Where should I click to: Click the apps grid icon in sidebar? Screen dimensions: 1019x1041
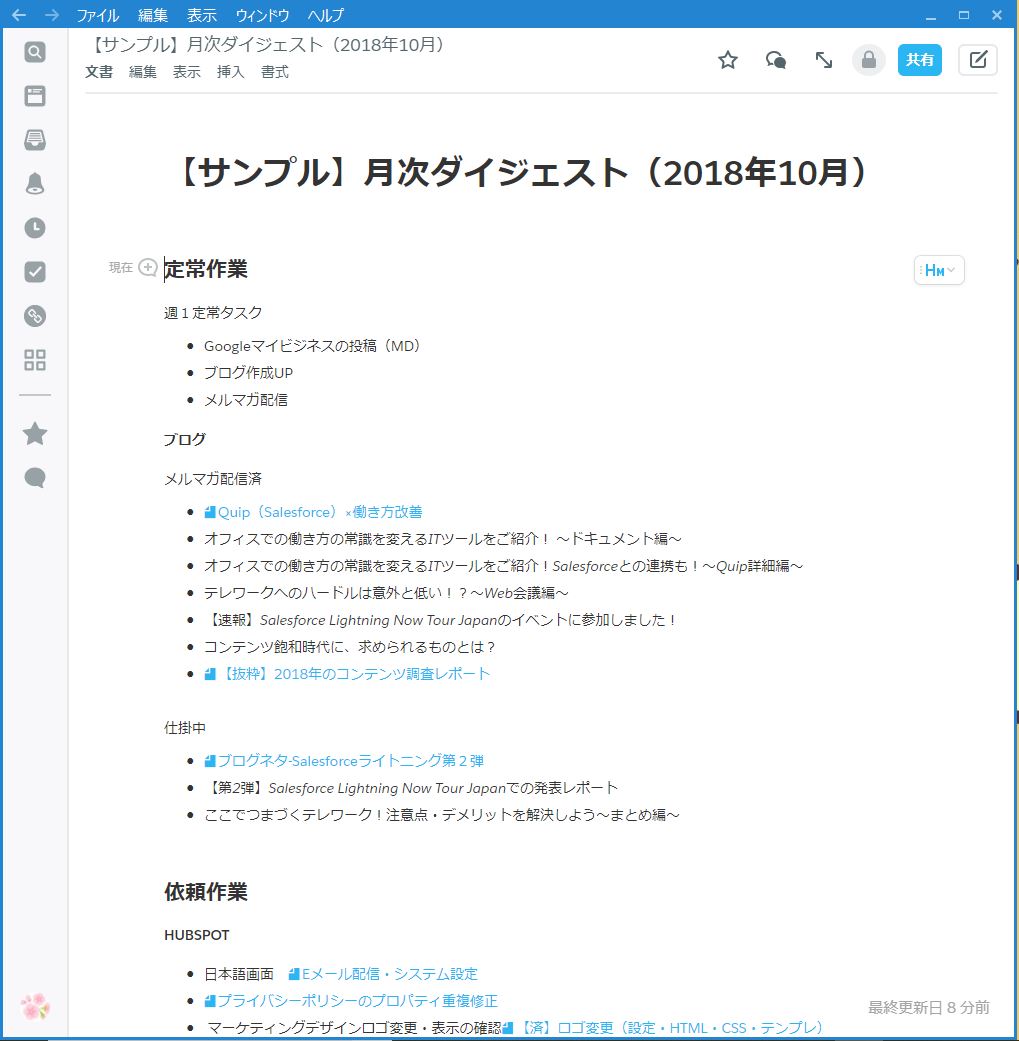35,360
